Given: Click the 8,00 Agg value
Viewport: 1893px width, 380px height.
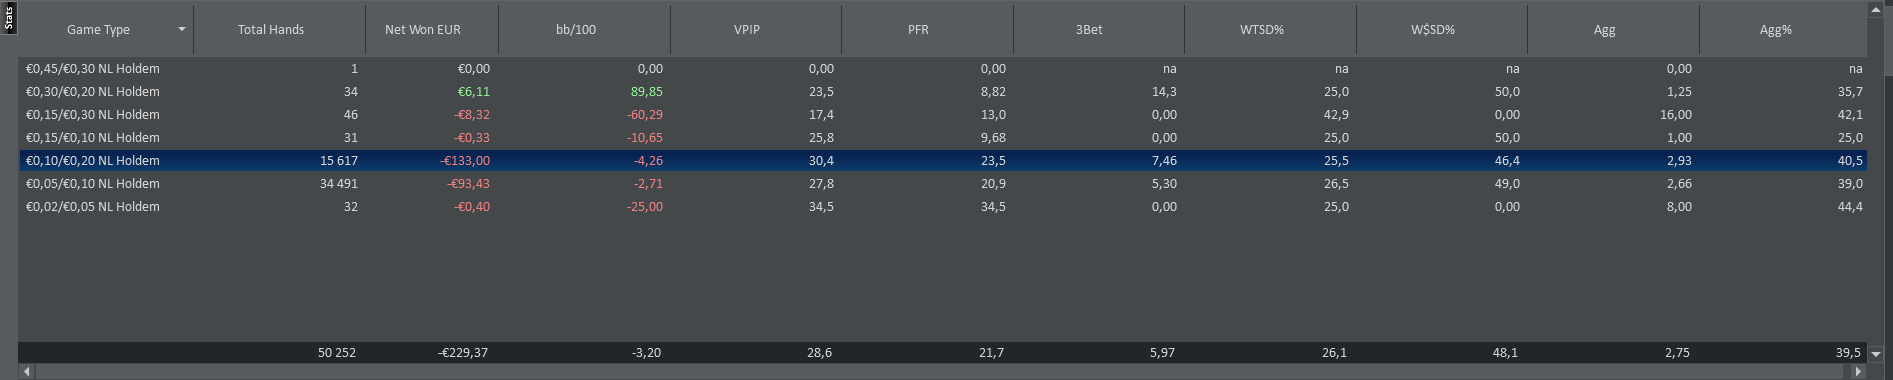Looking at the screenshot, I should [x=1679, y=207].
